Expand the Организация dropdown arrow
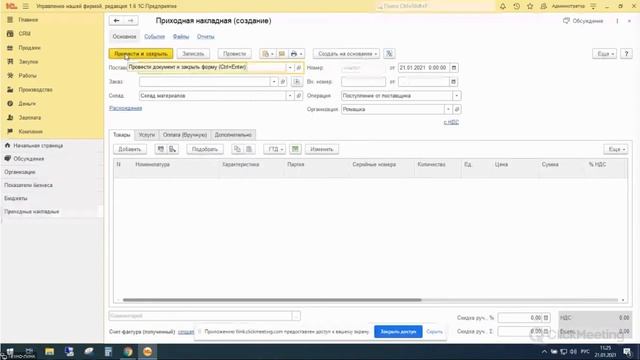The width and height of the screenshot is (640, 360). click(448, 109)
